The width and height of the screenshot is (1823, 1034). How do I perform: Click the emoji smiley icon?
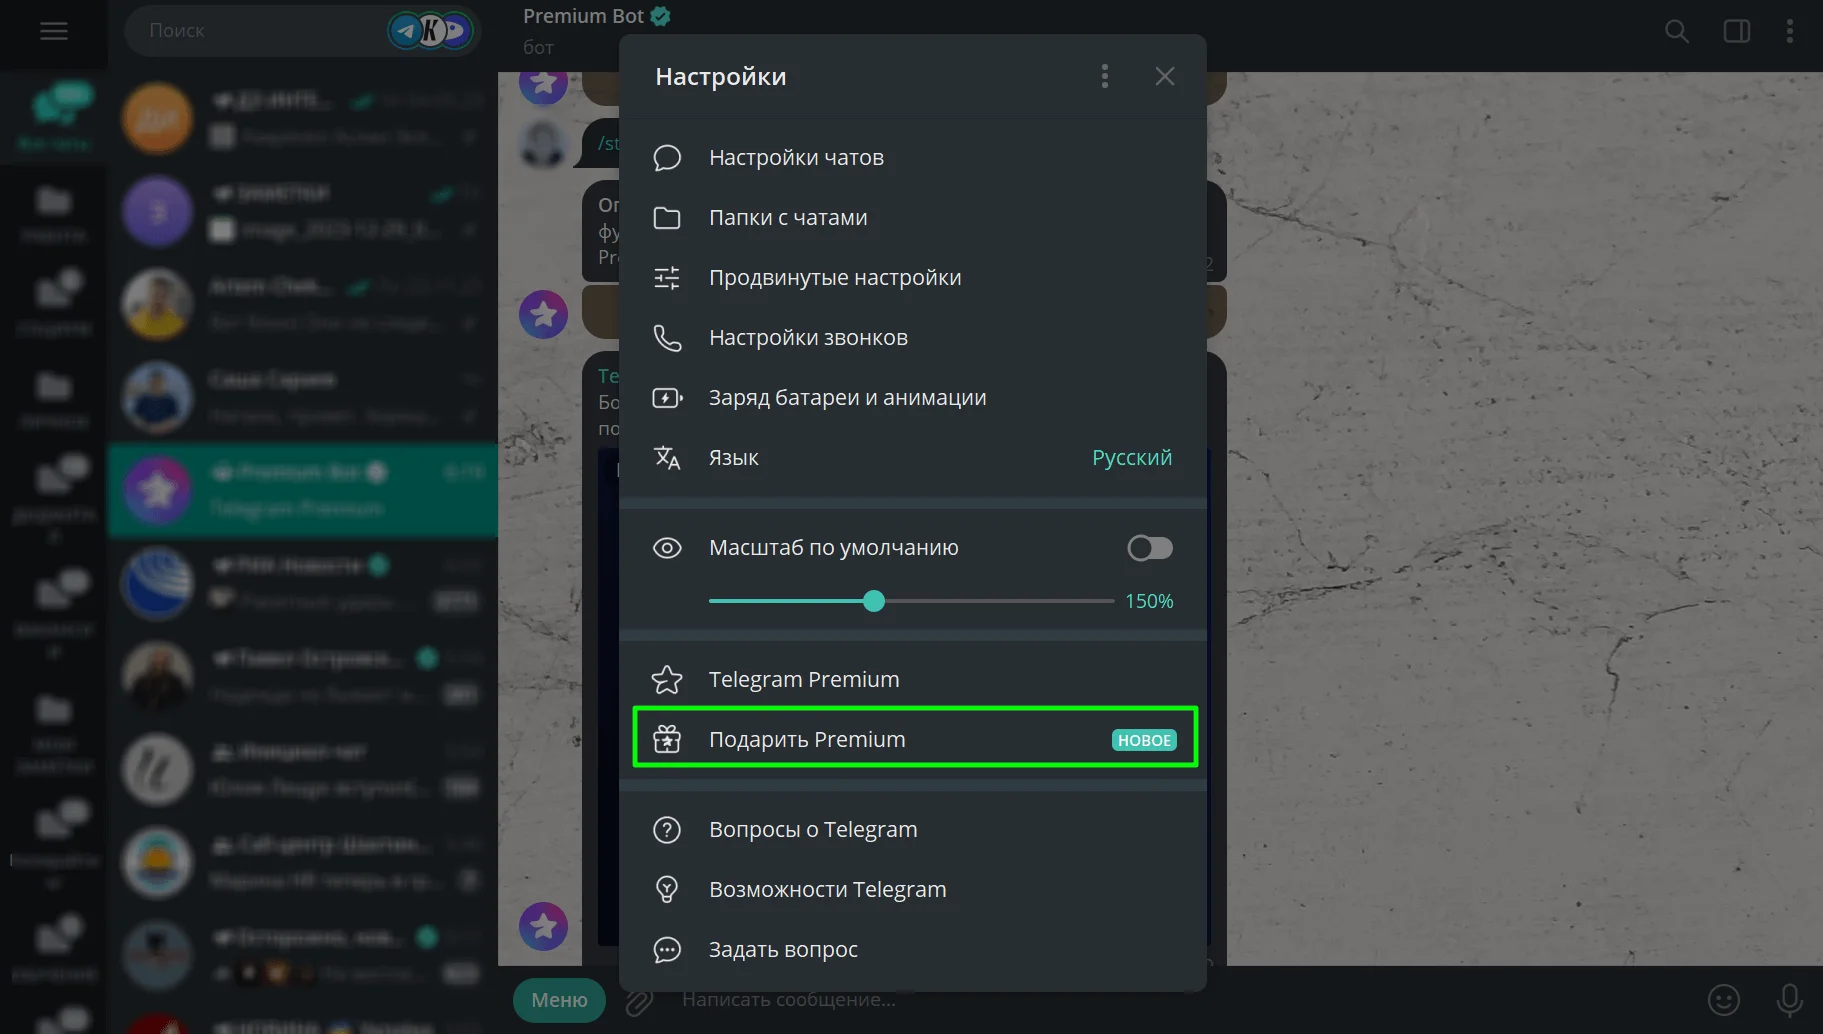click(1723, 999)
